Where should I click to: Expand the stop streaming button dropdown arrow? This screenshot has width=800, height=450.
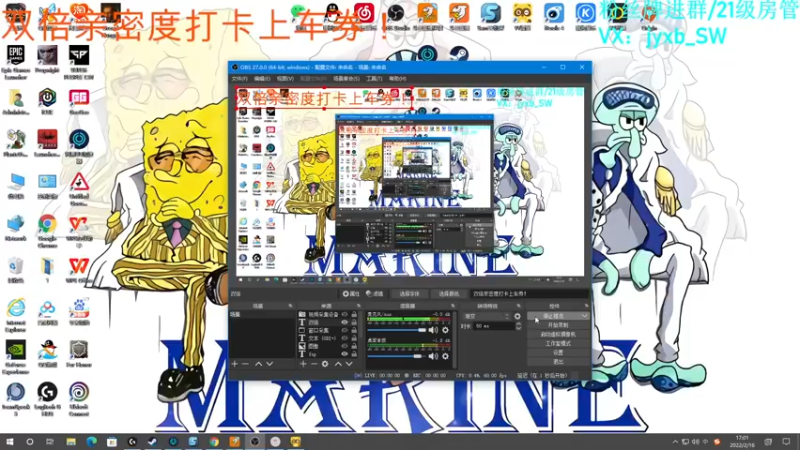pyautogui.click(x=584, y=316)
